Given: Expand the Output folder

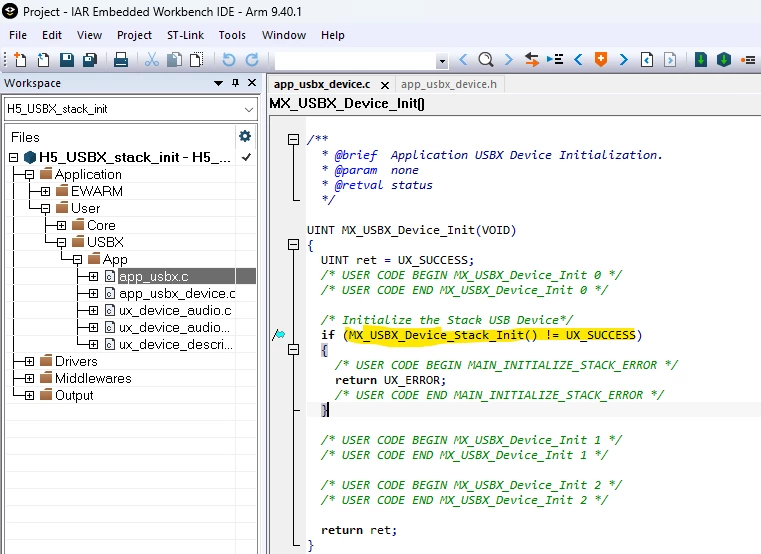Looking at the screenshot, I should coord(30,395).
